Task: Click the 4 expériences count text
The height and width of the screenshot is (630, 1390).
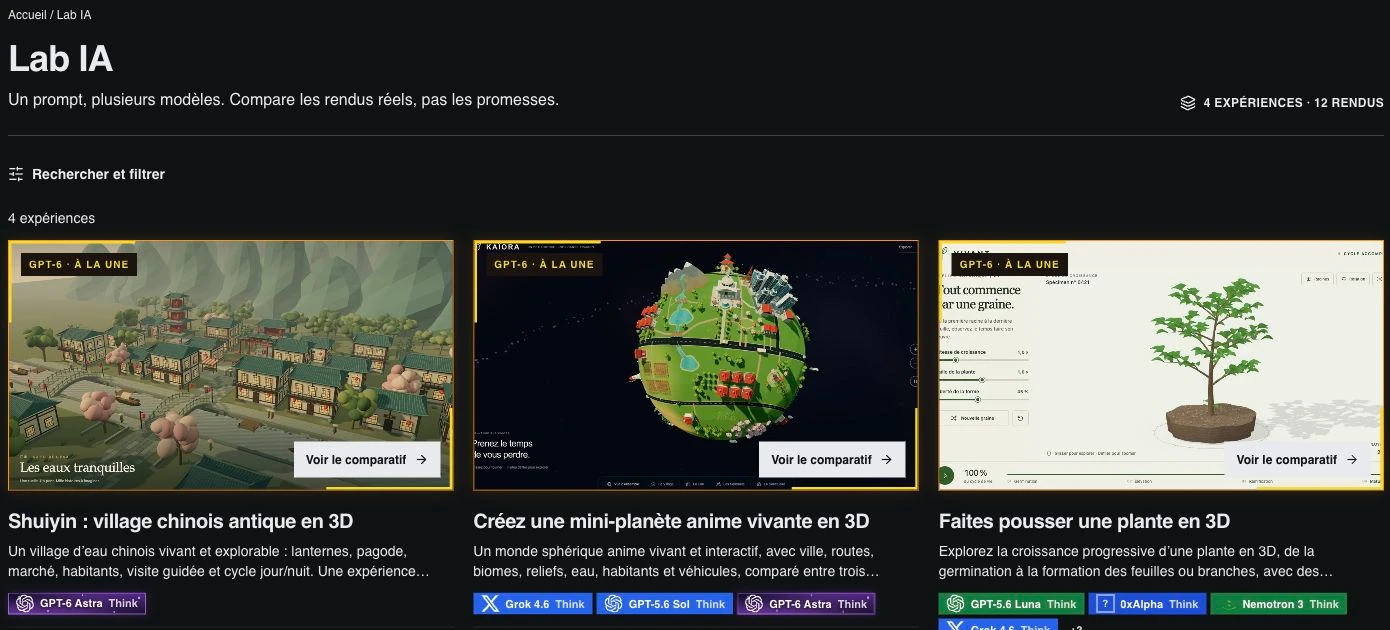Action: pyautogui.click(x=52, y=218)
